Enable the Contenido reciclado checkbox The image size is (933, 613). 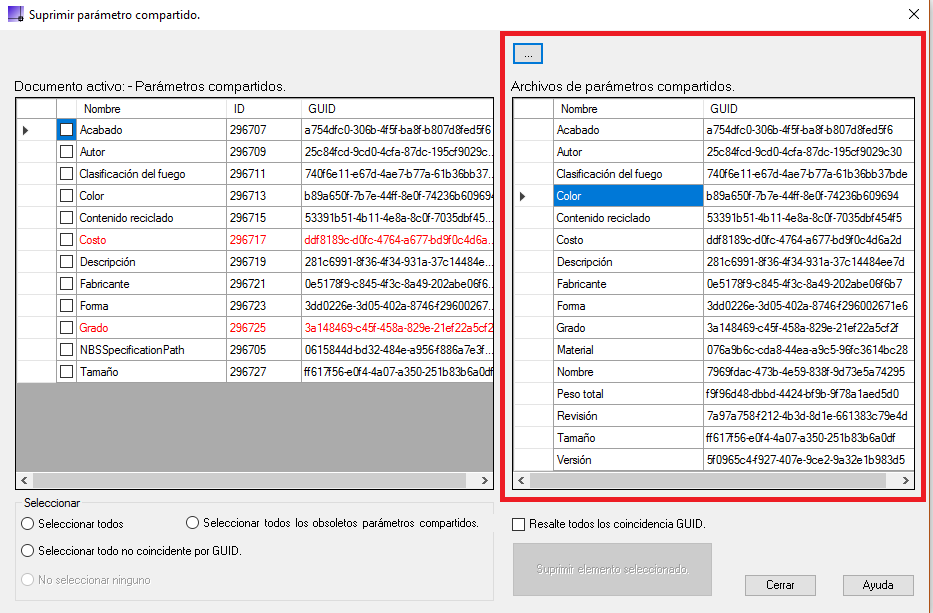coord(67,218)
